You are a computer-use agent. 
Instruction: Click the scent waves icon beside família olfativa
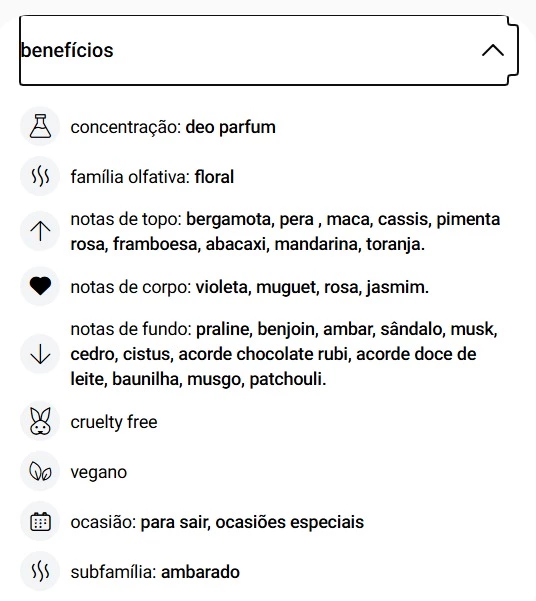coord(40,177)
